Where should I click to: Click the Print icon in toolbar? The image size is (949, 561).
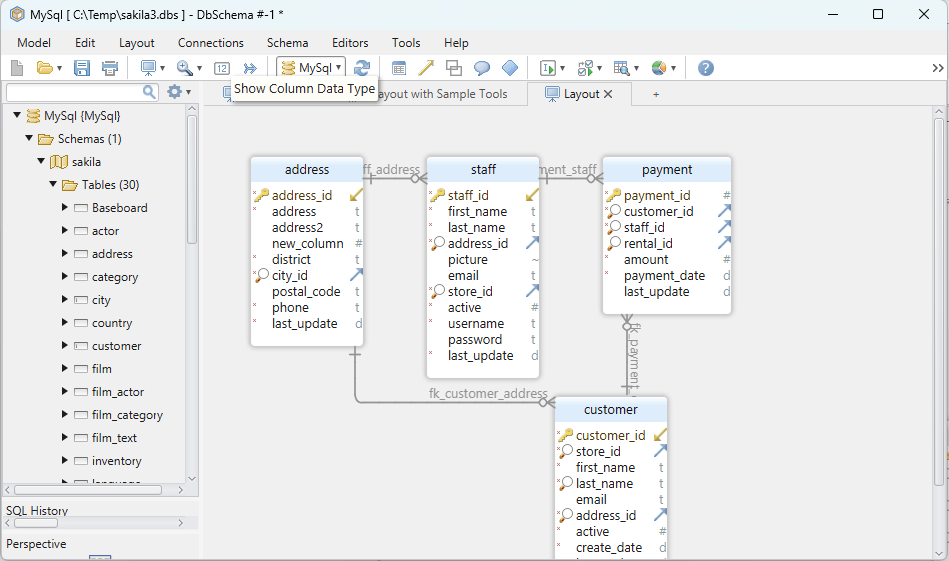(110, 68)
